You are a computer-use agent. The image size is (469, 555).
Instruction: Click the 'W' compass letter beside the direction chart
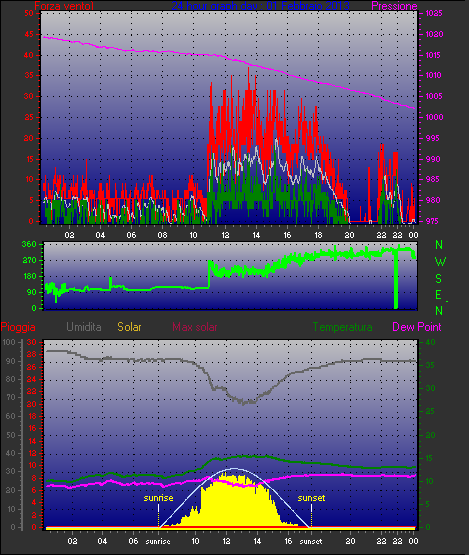coord(440,262)
